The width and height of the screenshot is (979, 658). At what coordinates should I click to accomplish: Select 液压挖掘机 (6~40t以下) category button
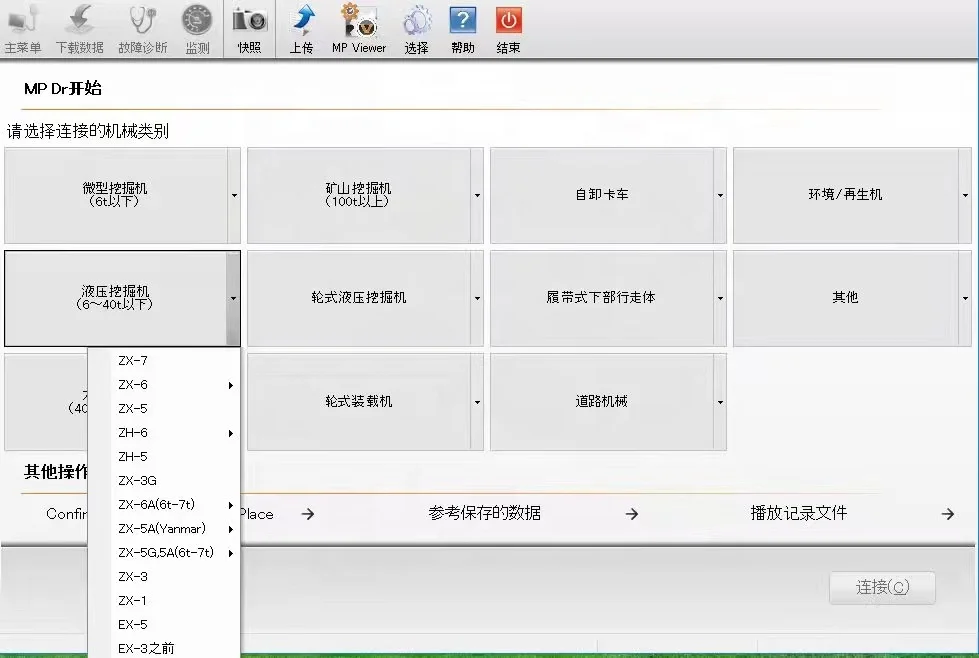tap(116, 298)
